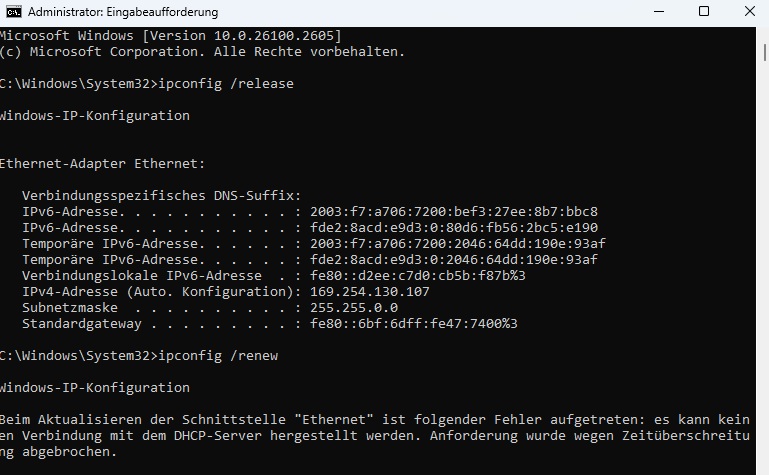The image size is (769, 475).
Task: Click the Microsoft Corporation copyright line
Action: click(x=202, y=52)
